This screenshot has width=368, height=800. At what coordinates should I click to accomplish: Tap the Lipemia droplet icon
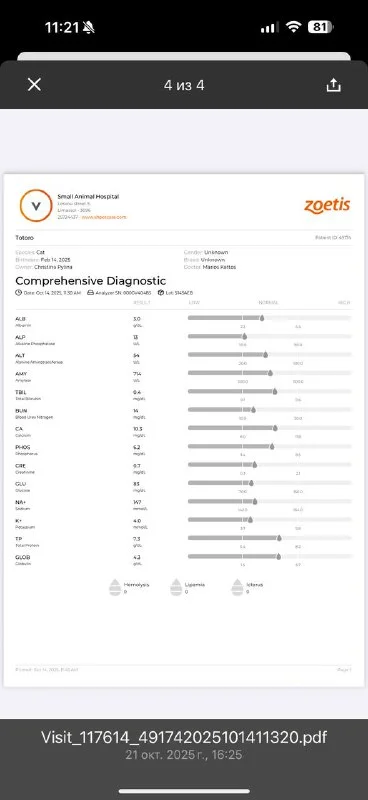point(176,587)
